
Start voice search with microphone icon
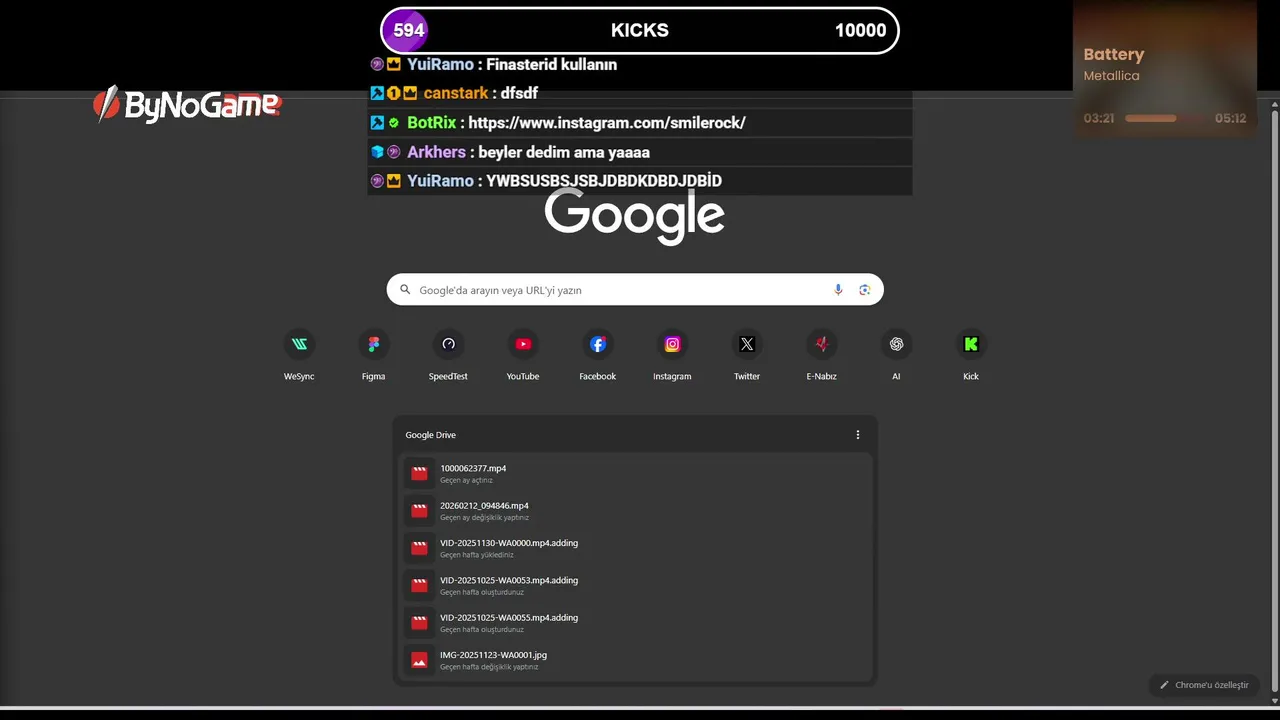[x=838, y=290]
